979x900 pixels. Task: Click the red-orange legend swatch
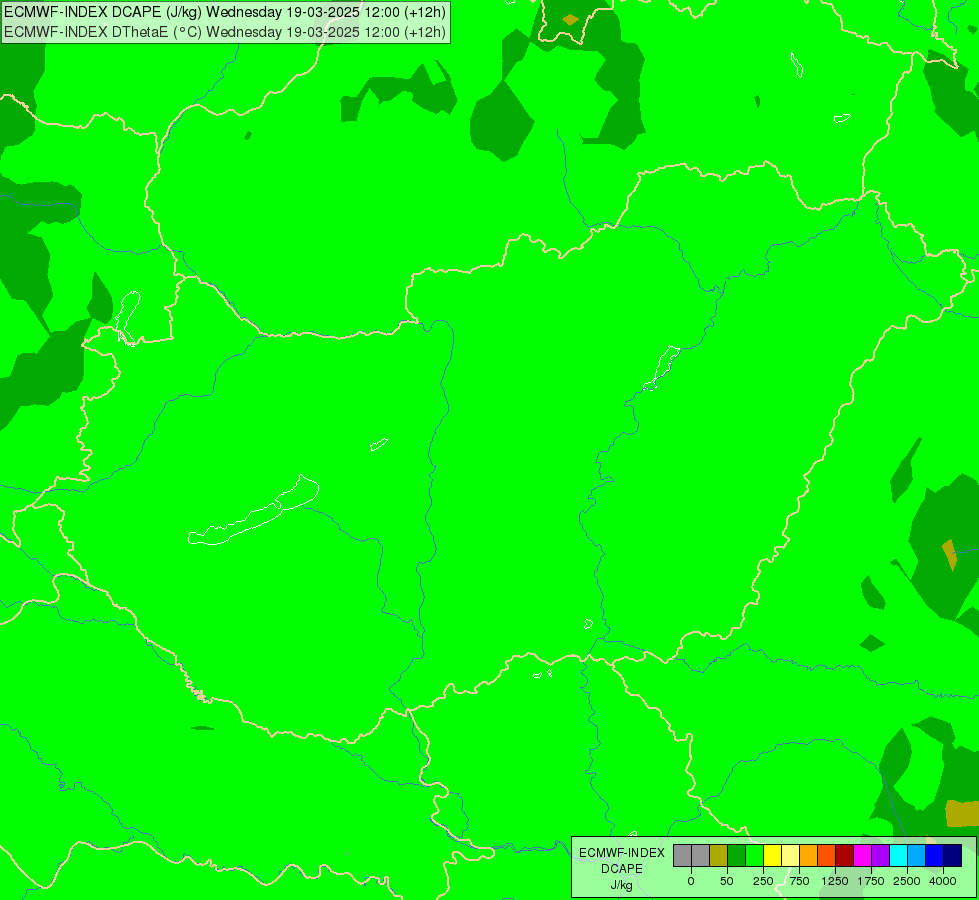[827, 856]
